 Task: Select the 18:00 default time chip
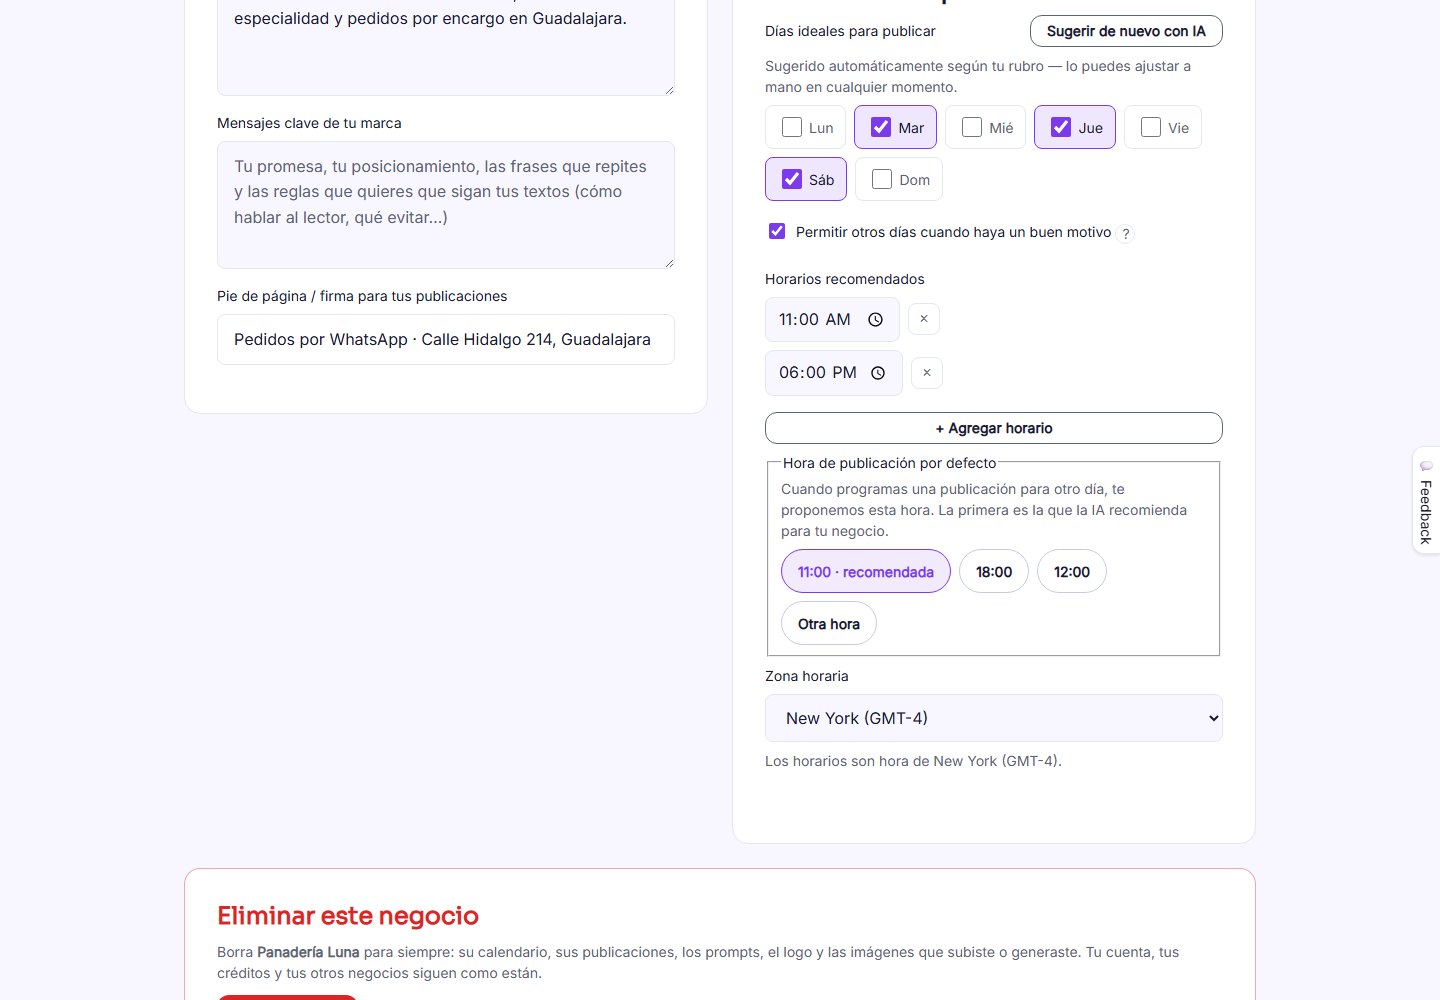(994, 571)
